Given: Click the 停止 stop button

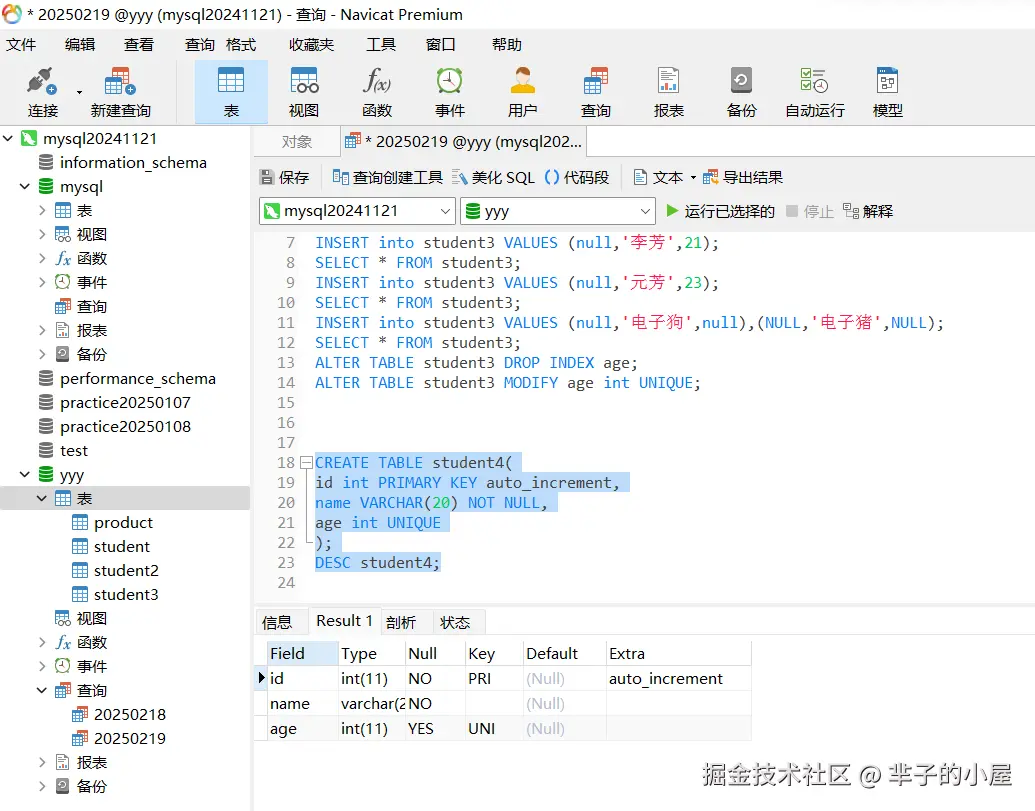Looking at the screenshot, I should [x=809, y=211].
